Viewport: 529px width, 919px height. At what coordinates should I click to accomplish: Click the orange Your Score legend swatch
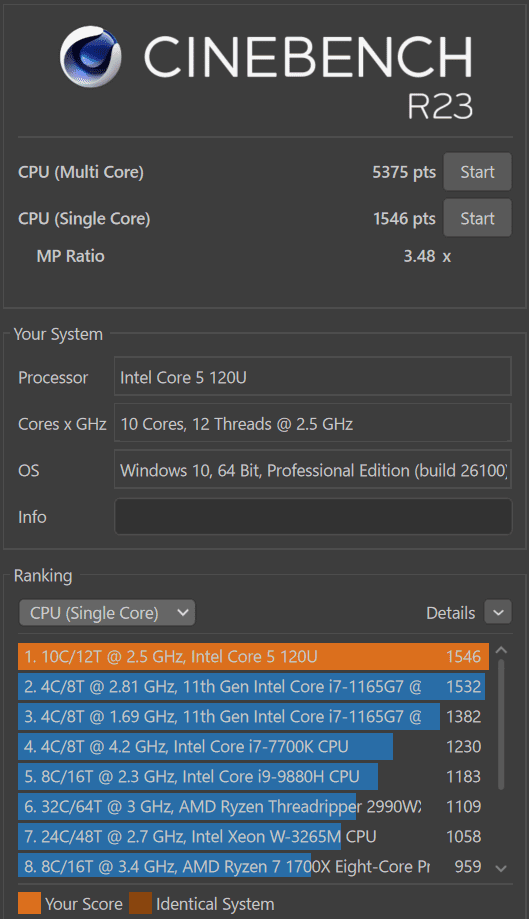(x=29, y=903)
